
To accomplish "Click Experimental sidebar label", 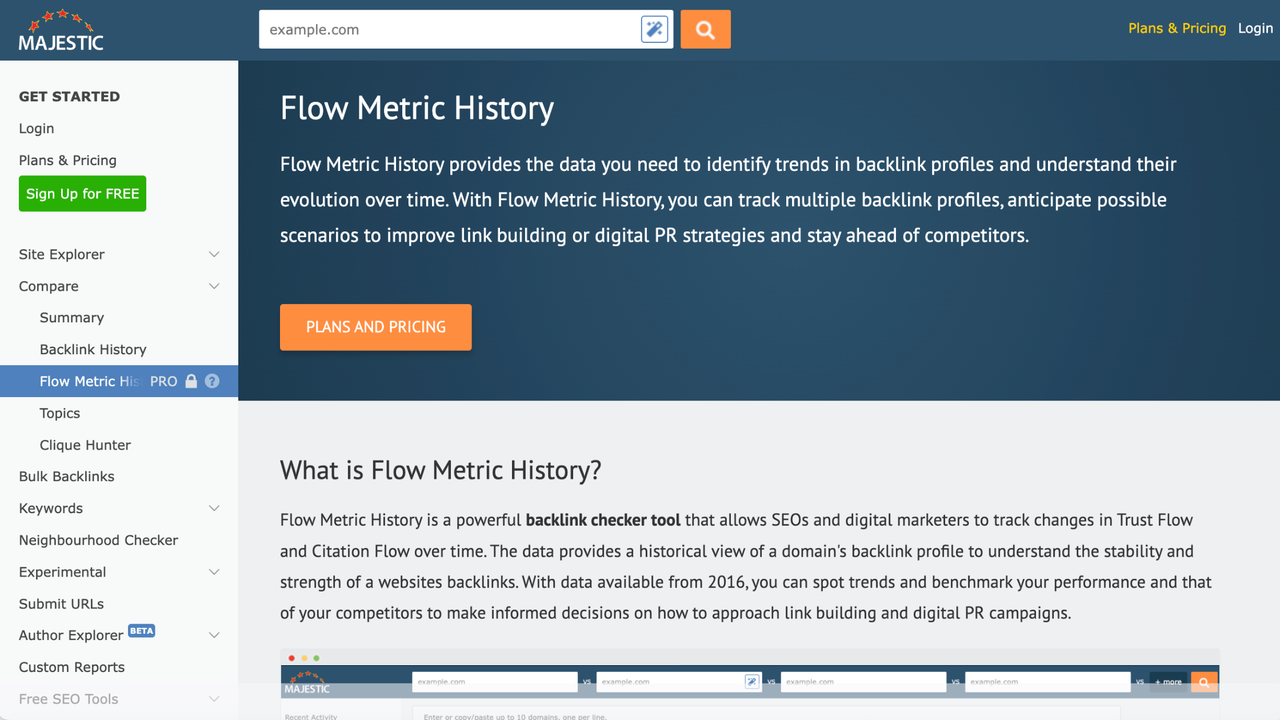I will [x=62, y=572].
